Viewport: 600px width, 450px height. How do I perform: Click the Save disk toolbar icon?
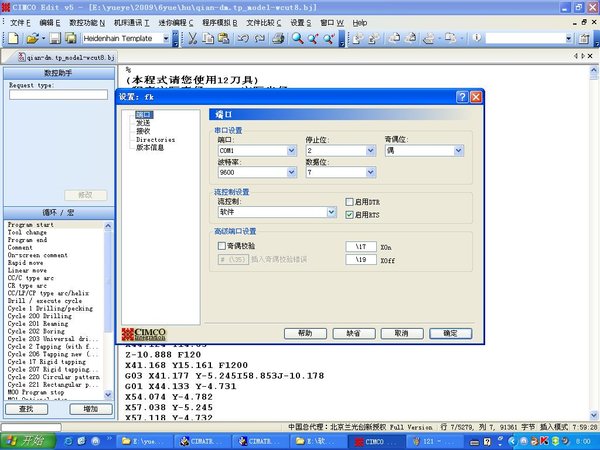[54, 38]
